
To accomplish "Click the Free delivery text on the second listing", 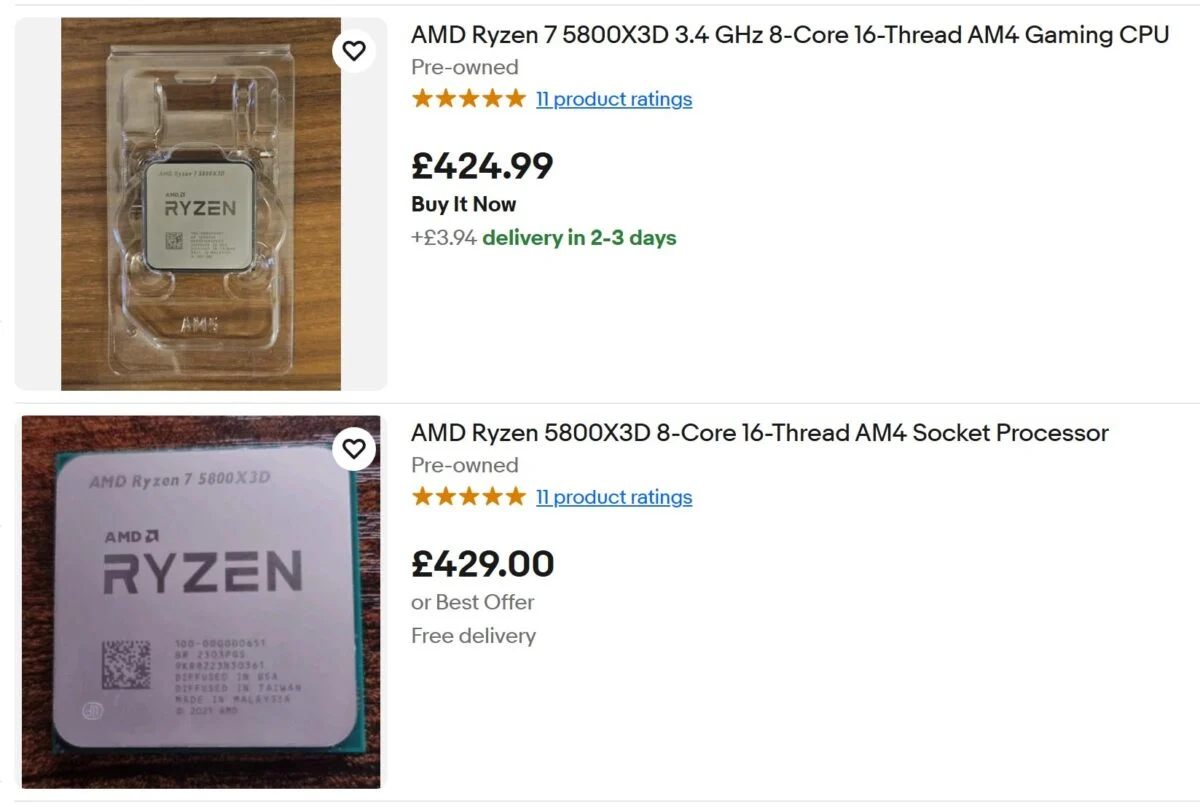I will 473,635.
